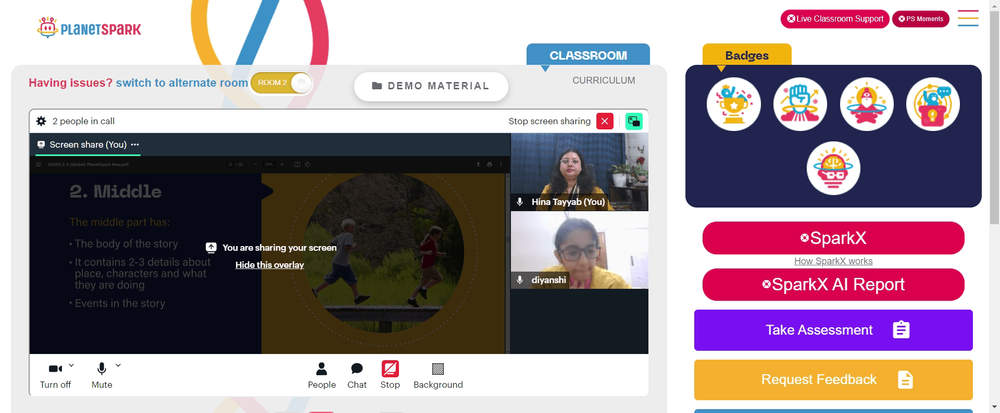Open the DEMO MATERIAL folder button

(431, 86)
